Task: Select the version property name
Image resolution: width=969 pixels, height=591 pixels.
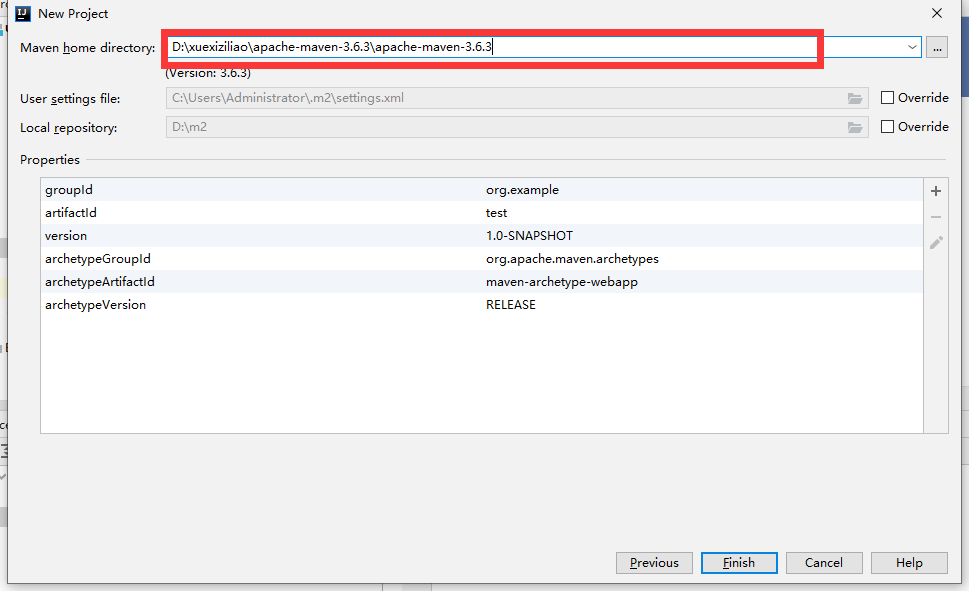Action: coord(66,236)
